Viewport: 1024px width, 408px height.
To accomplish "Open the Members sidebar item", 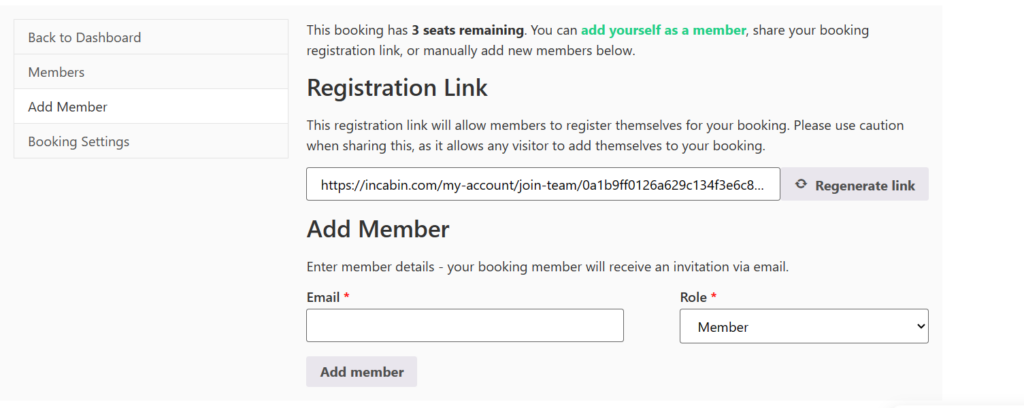I will pos(56,72).
